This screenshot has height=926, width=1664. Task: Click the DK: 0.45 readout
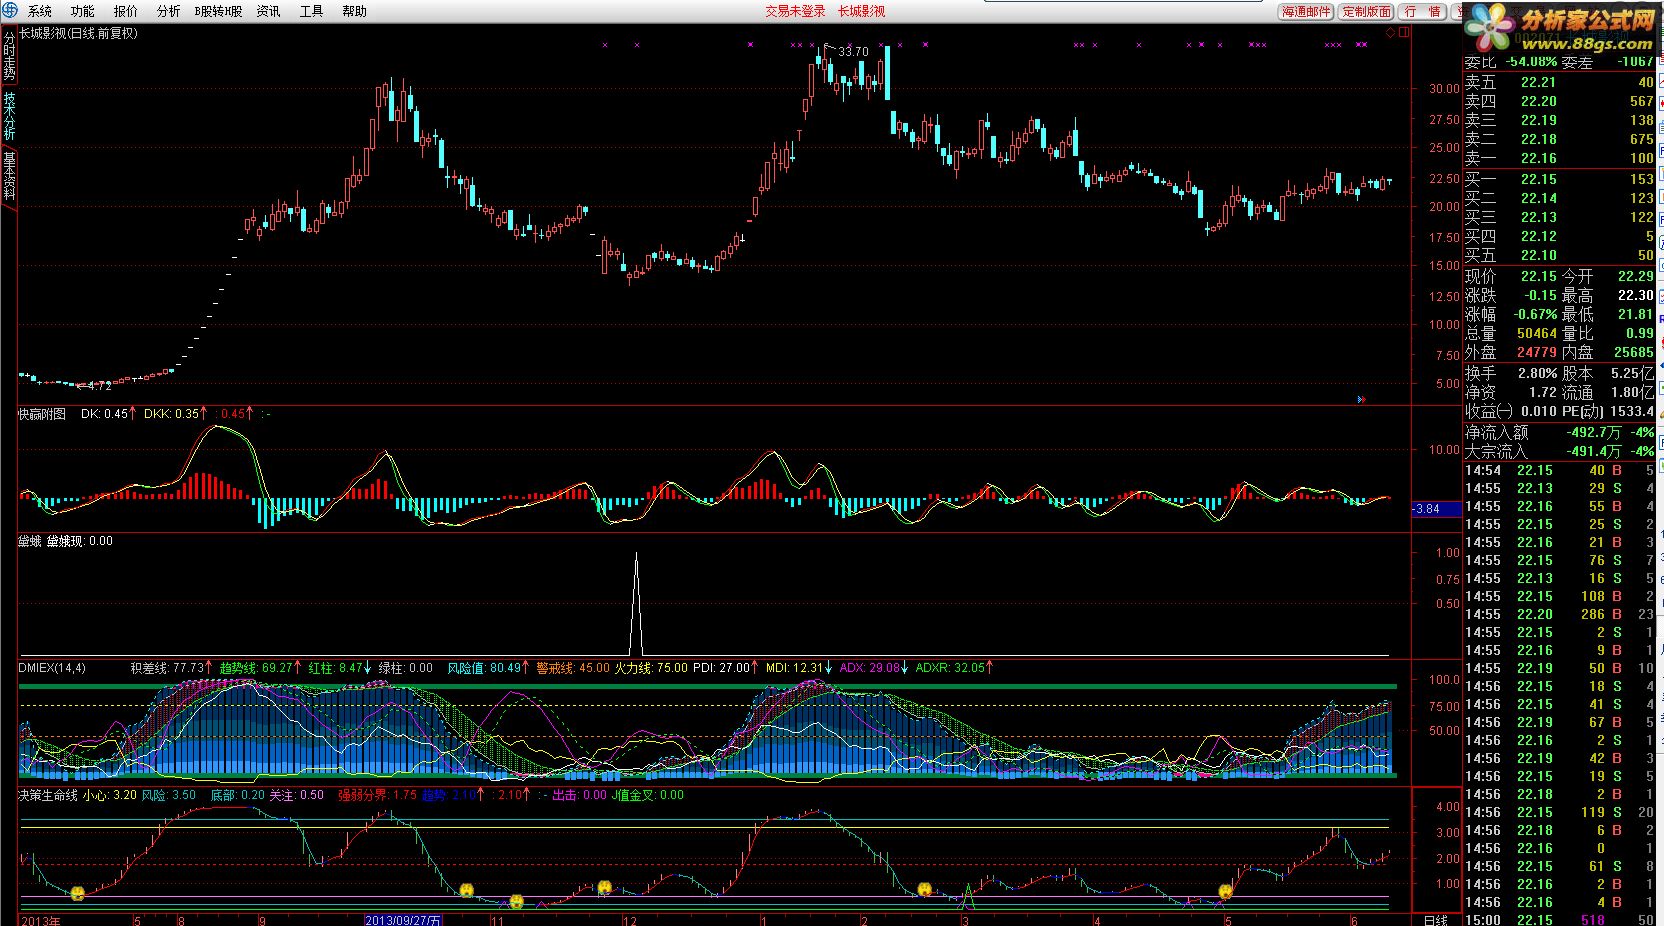tap(109, 413)
